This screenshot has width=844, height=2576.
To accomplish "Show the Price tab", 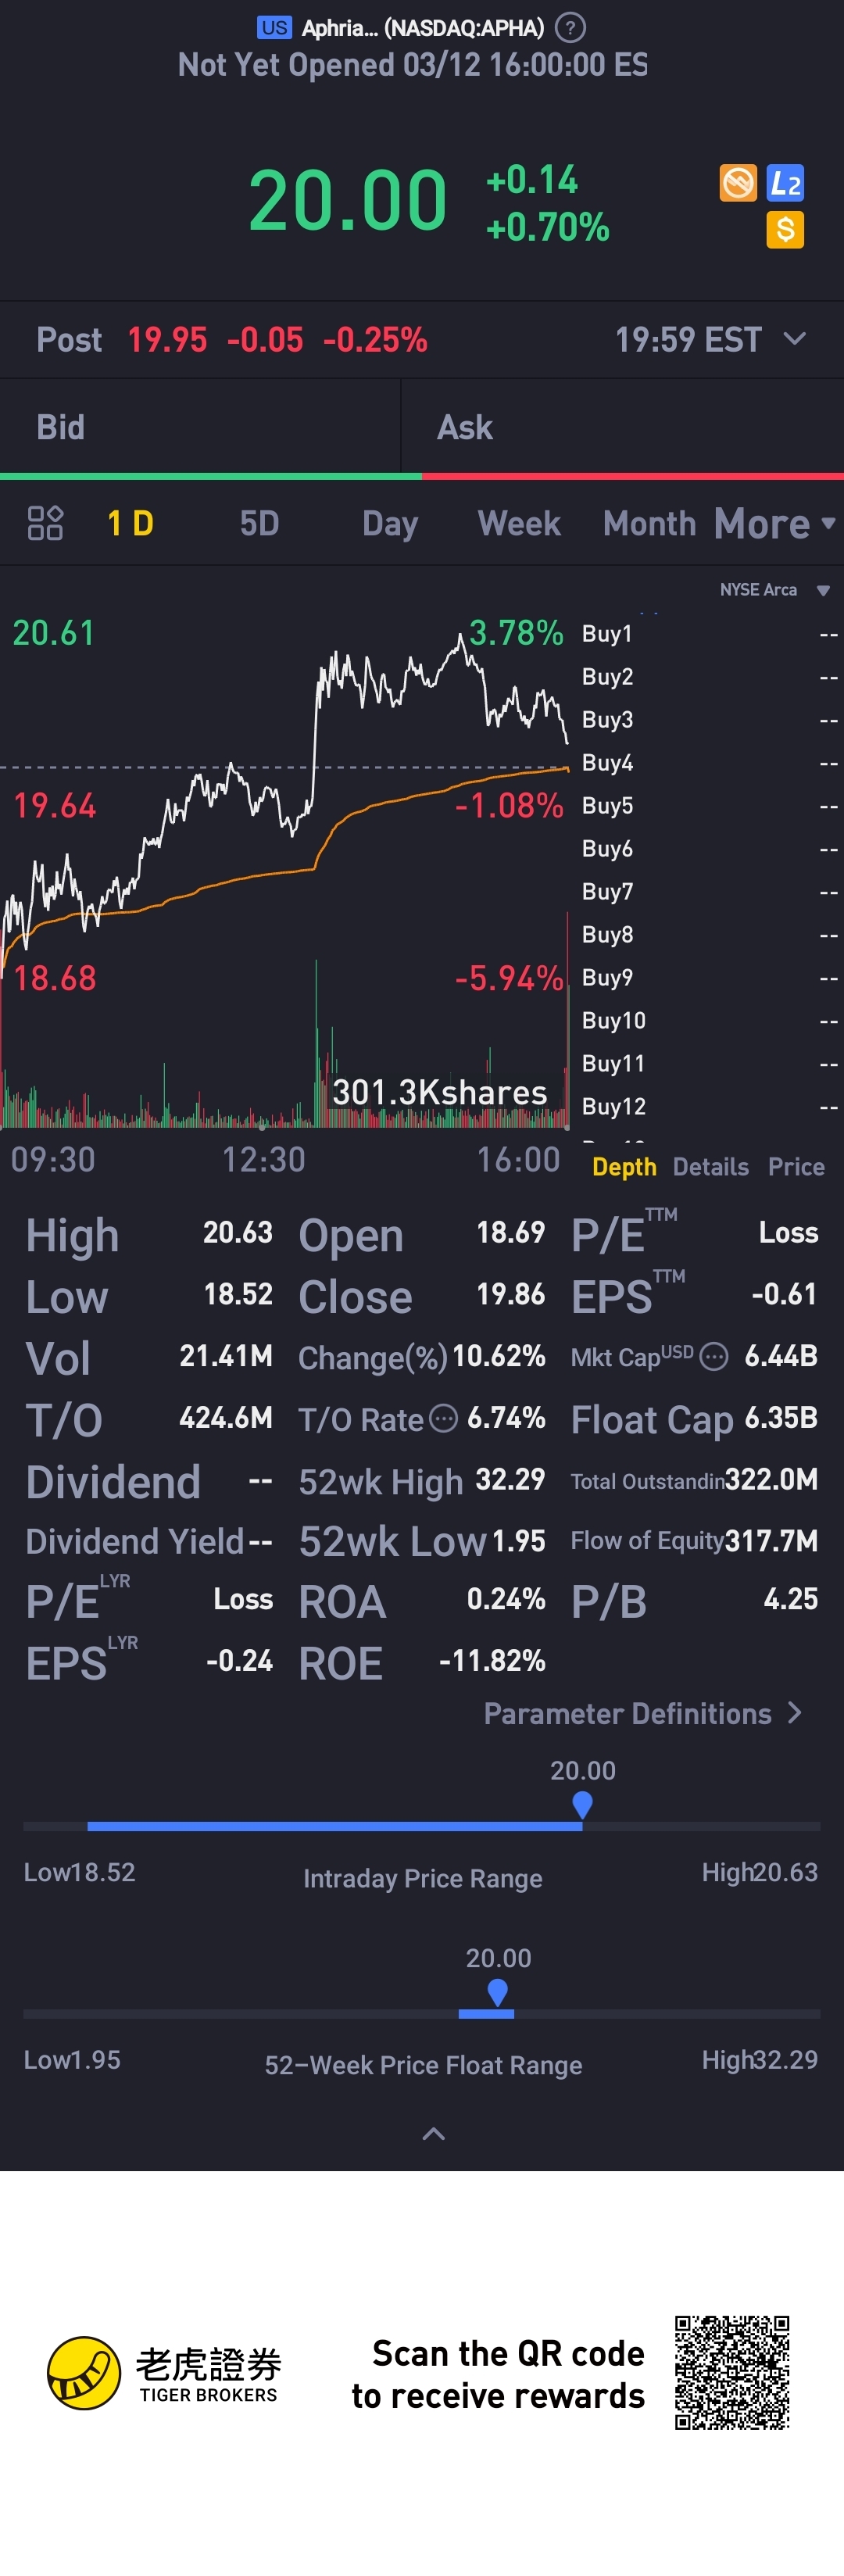I will coord(796,1167).
